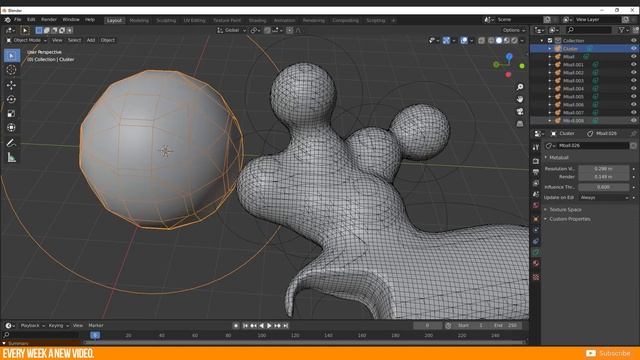Switch to the UV Editing workspace tab

(194, 20)
